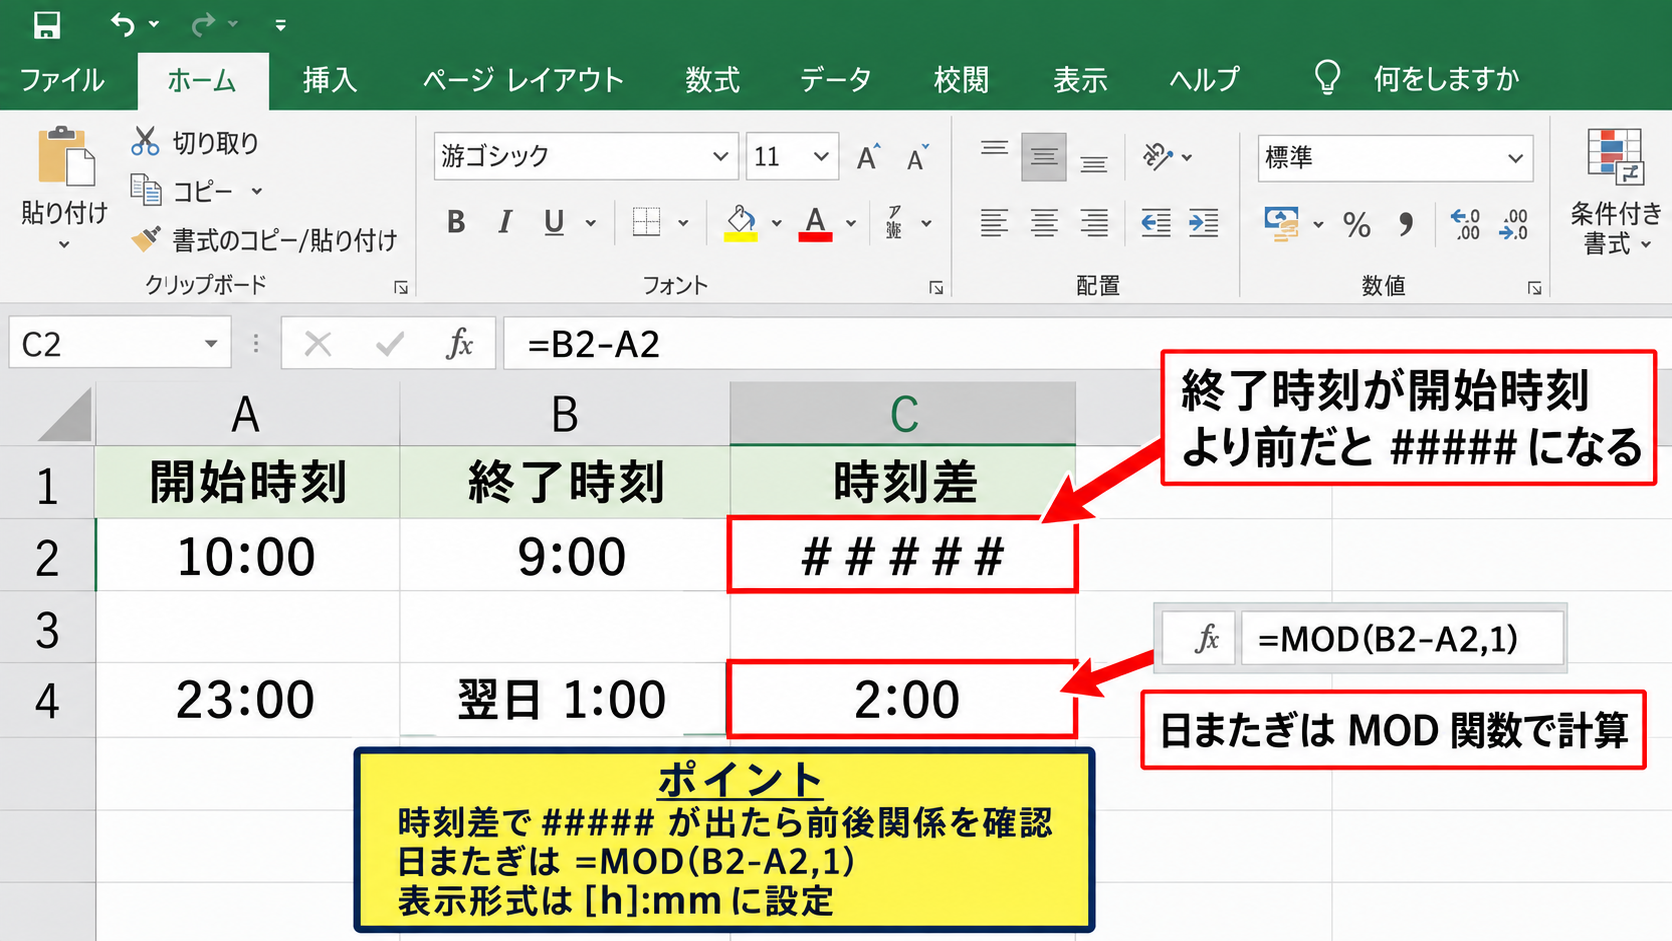This screenshot has width=1672, height=941.
Task: Click the 切り取り button label
Action: [x=216, y=143]
